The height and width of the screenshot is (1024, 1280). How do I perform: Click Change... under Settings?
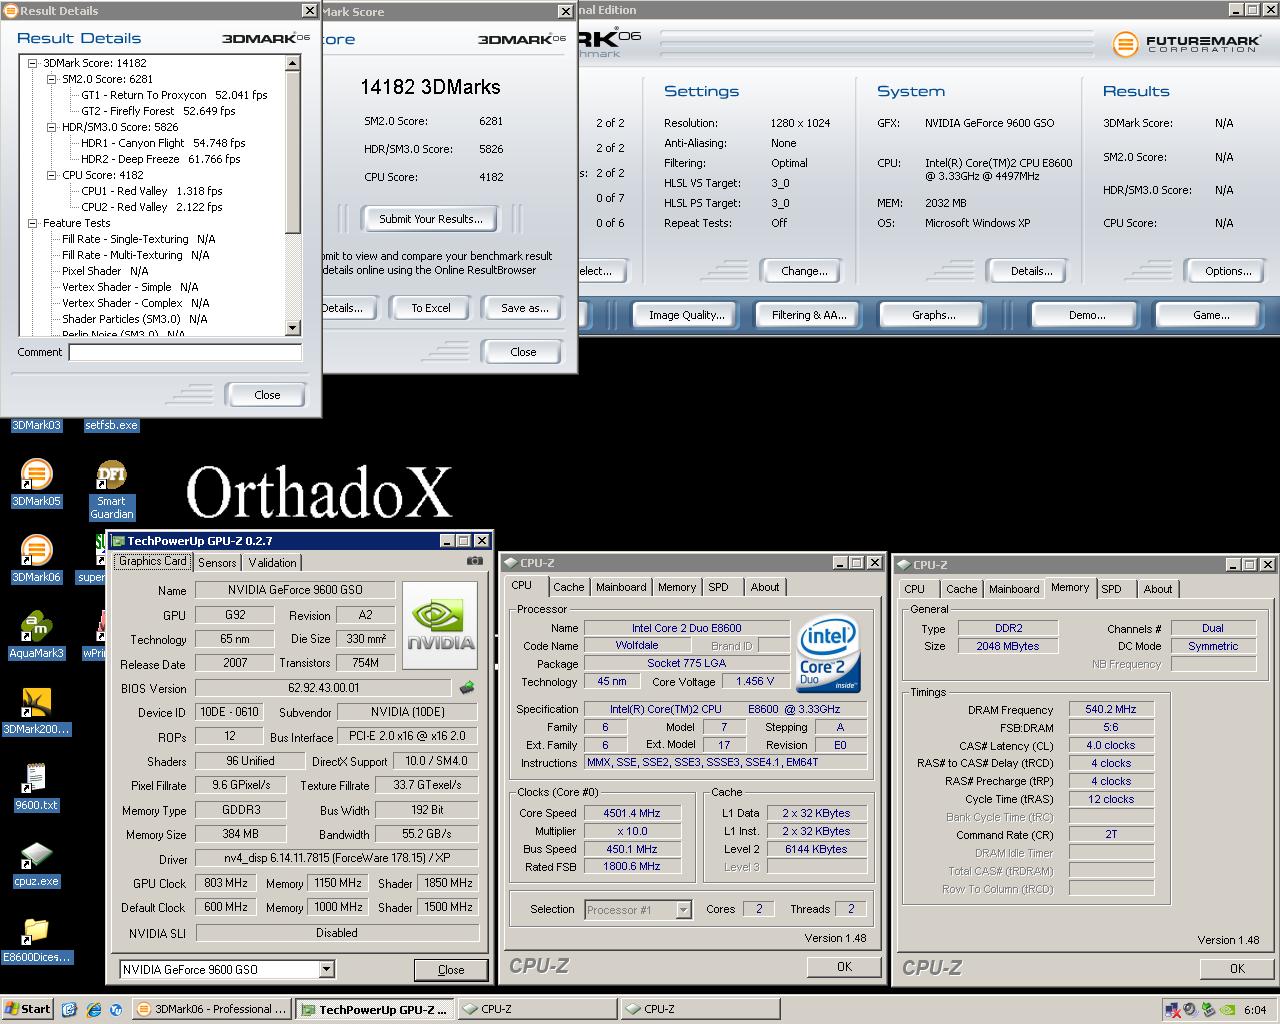pyautogui.click(x=804, y=271)
